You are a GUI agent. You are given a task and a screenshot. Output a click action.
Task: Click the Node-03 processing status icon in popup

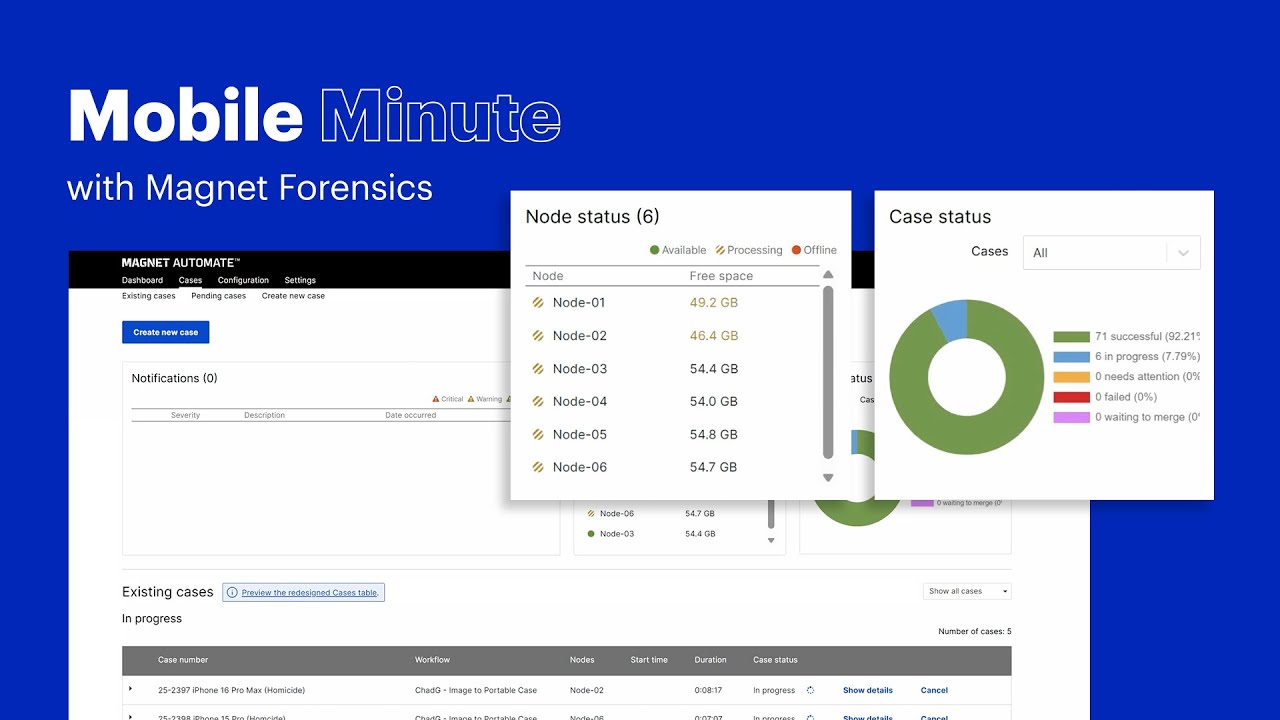point(538,368)
